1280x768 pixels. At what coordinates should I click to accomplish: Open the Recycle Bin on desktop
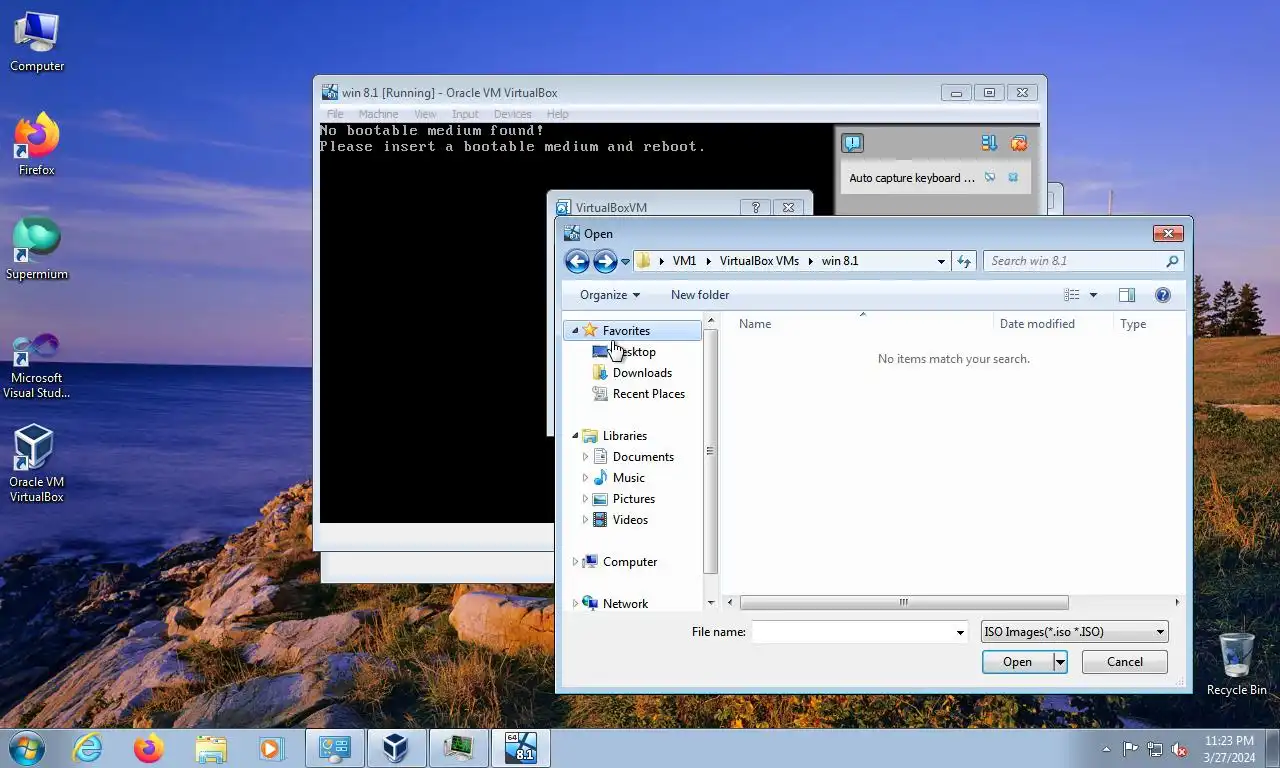pos(1237,664)
